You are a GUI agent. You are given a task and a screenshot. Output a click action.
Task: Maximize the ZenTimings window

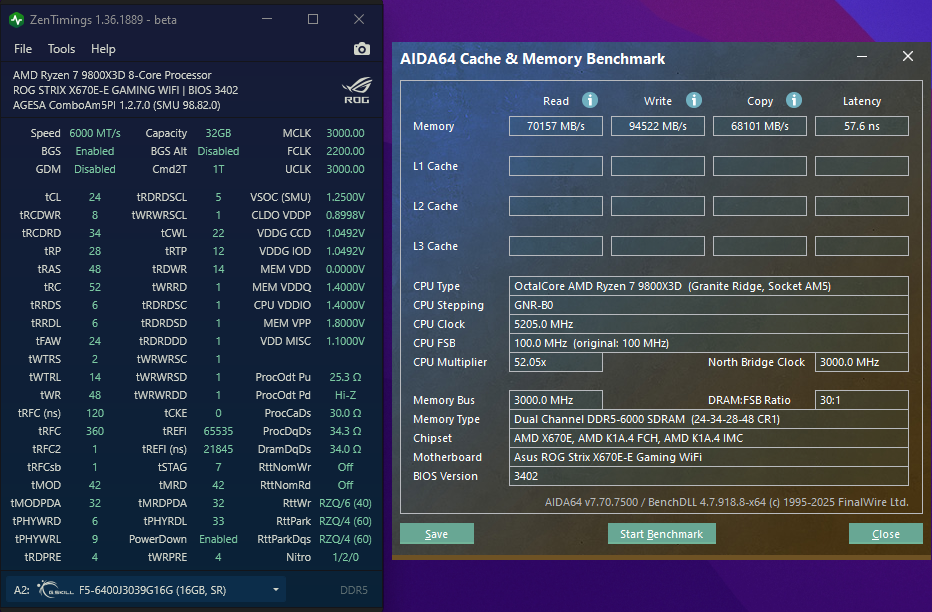click(x=313, y=19)
